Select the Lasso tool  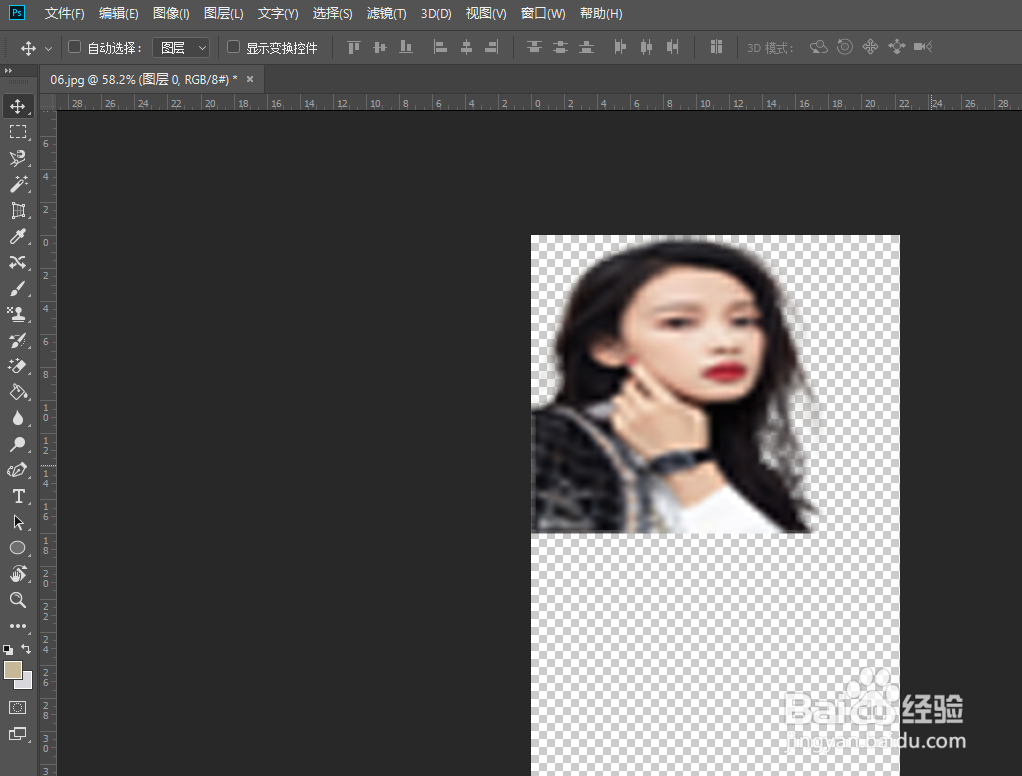pyautogui.click(x=18, y=158)
